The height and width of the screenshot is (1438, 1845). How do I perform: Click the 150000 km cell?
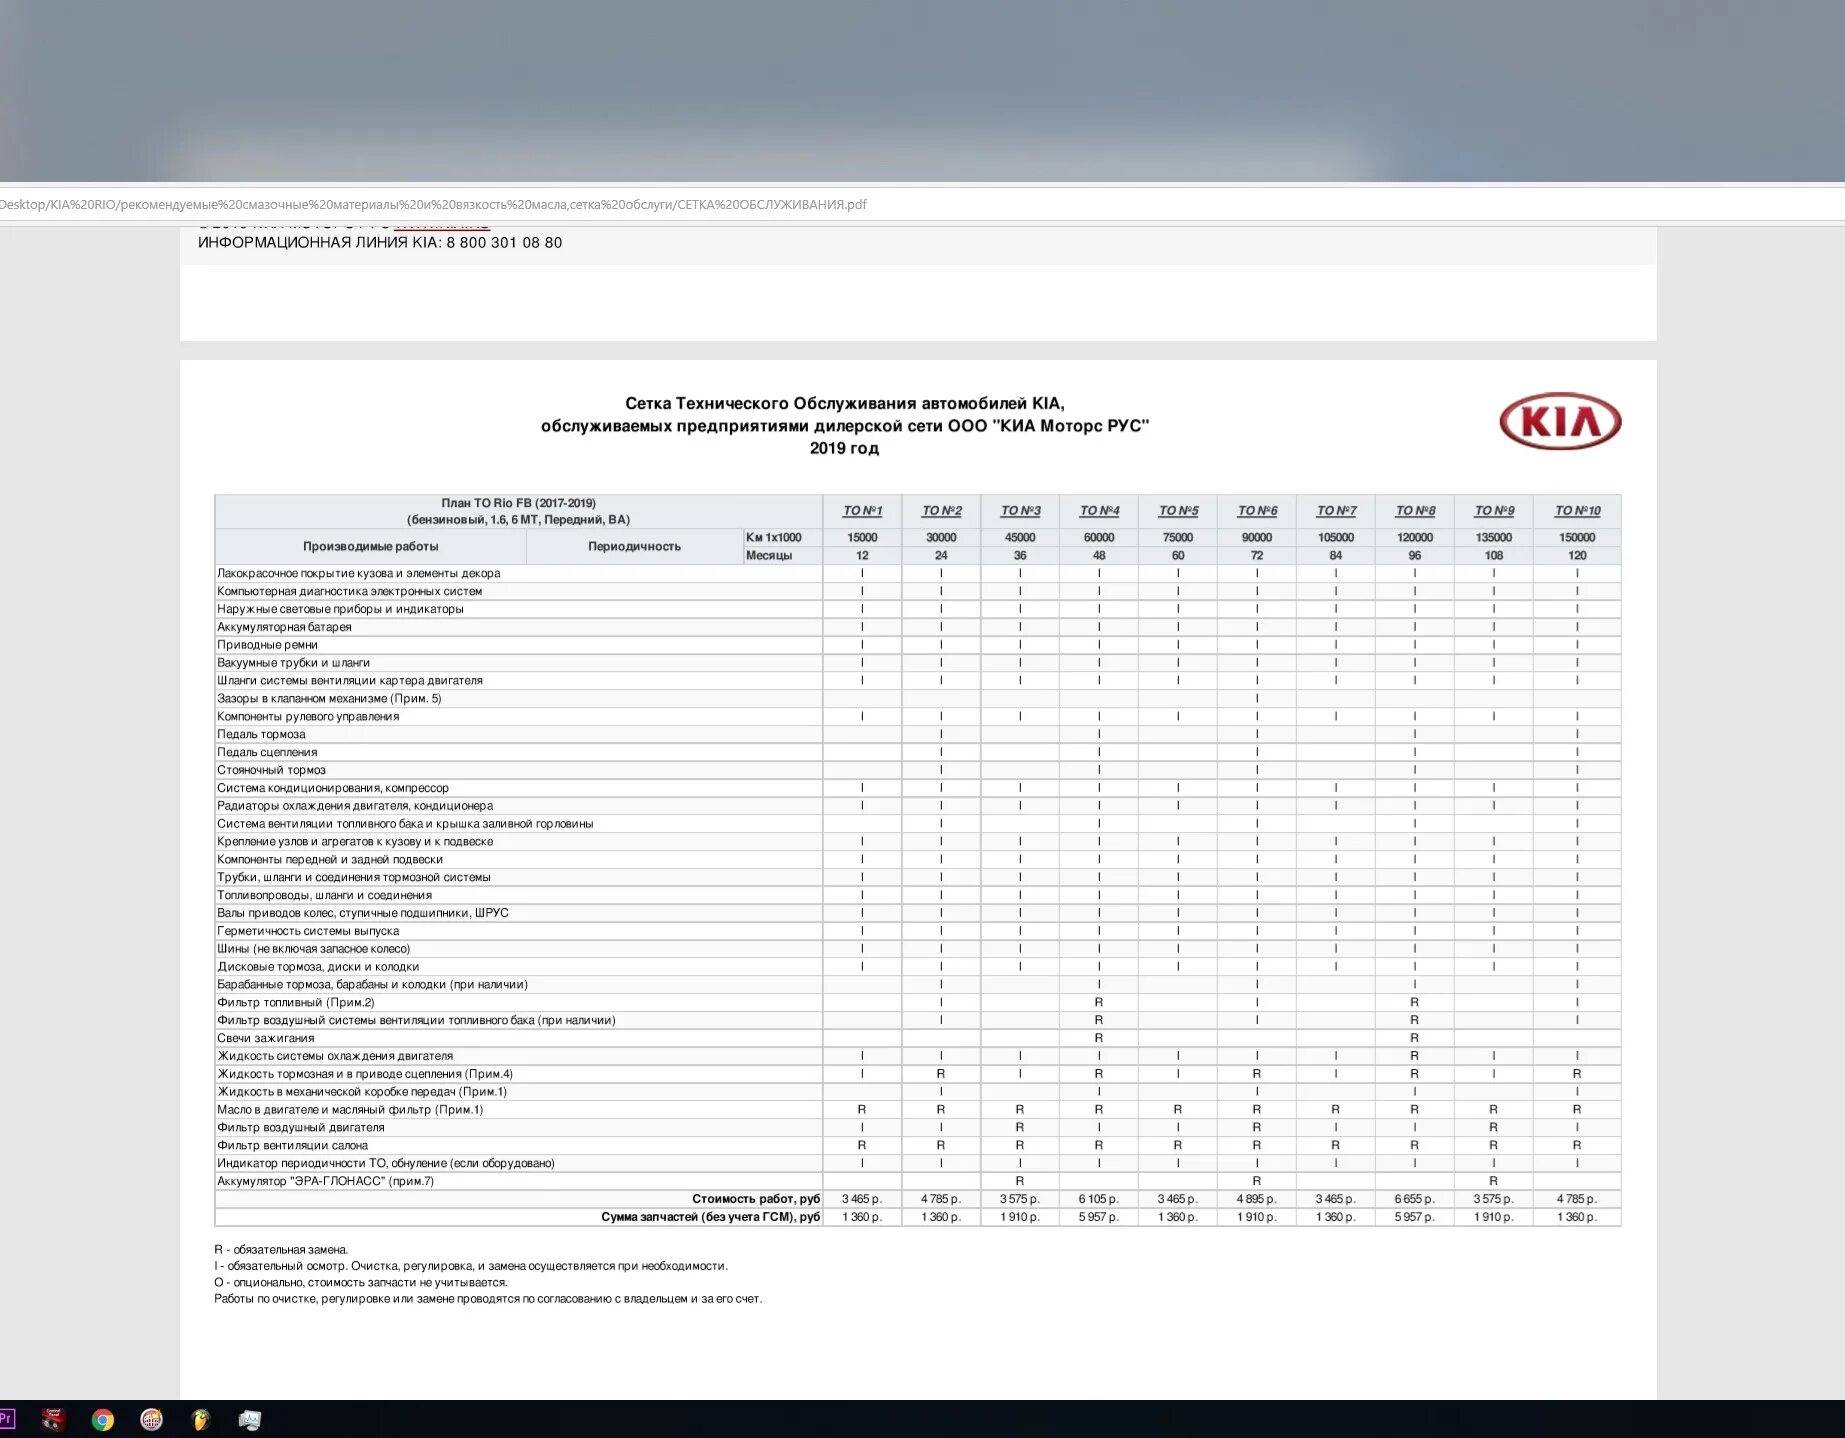click(x=1577, y=537)
